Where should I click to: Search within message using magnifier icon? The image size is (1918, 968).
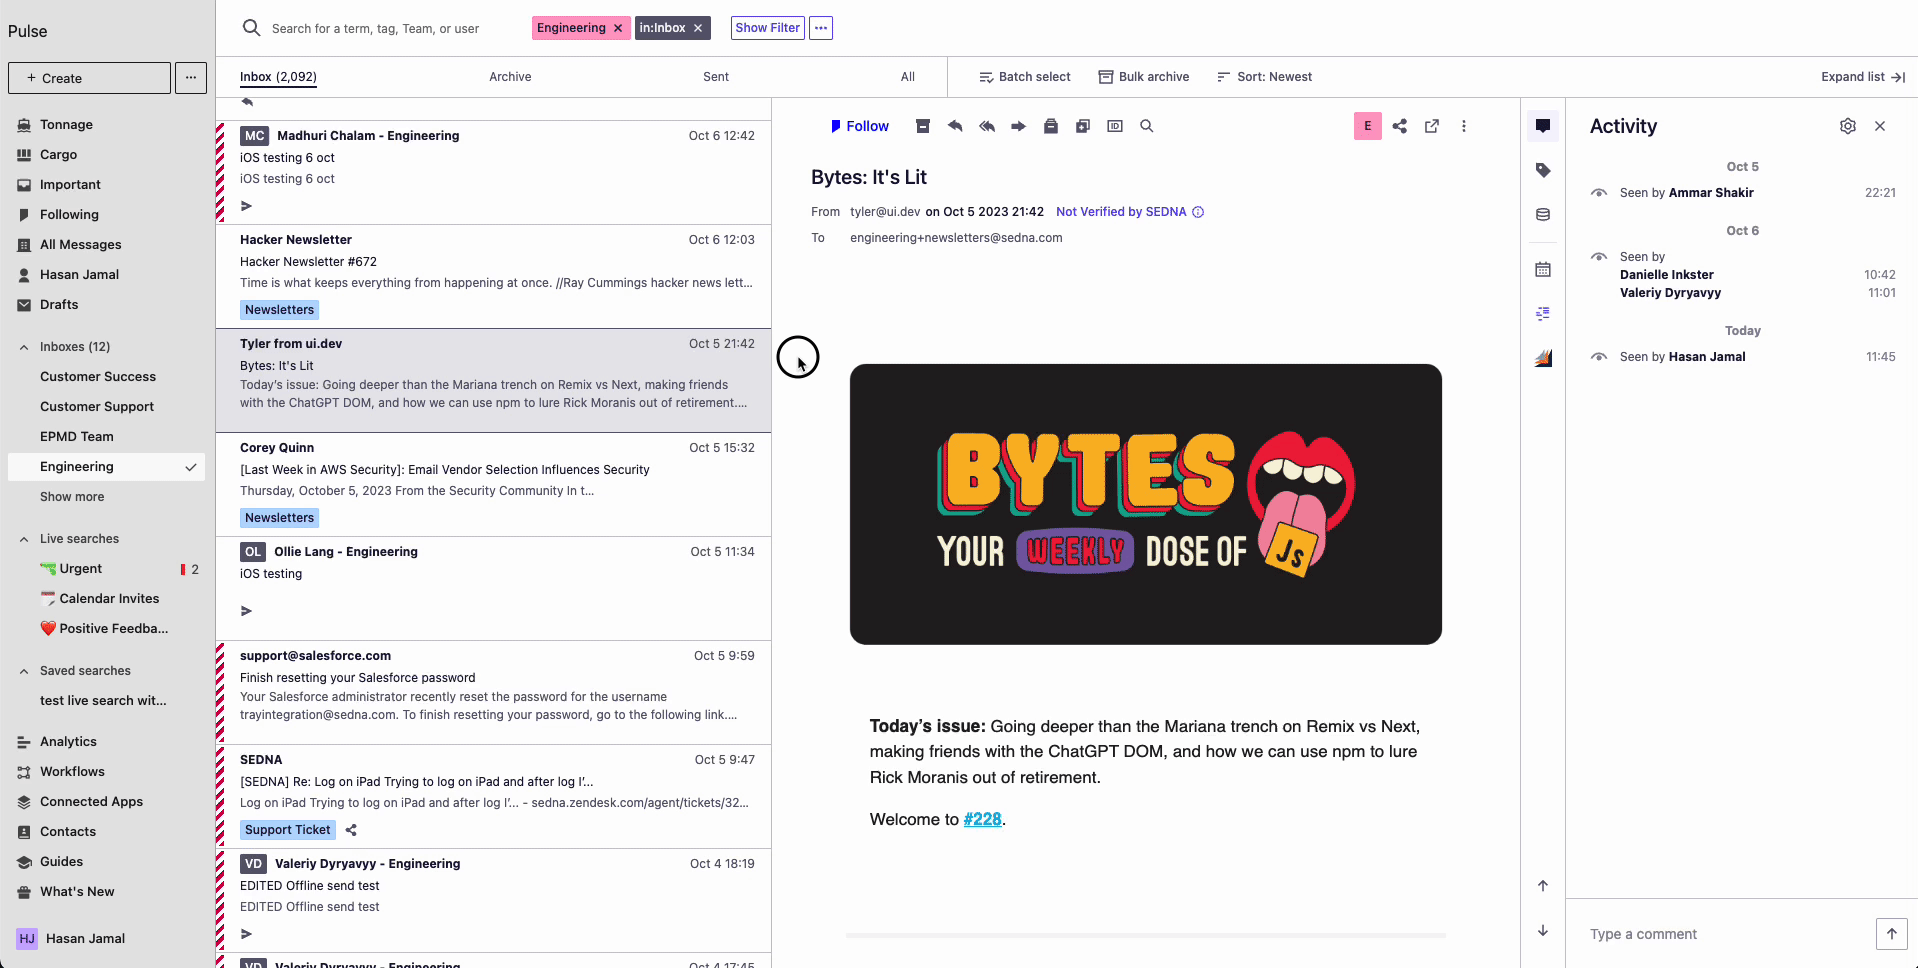[x=1147, y=126]
